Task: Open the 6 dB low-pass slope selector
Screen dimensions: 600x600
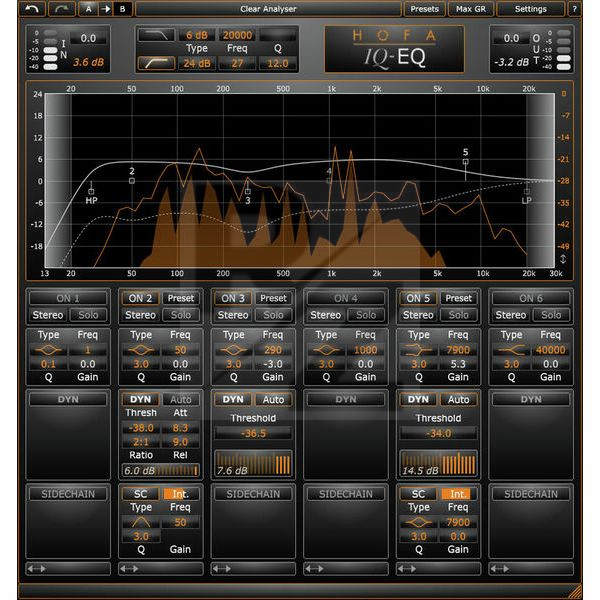Action: pyautogui.click(x=197, y=35)
